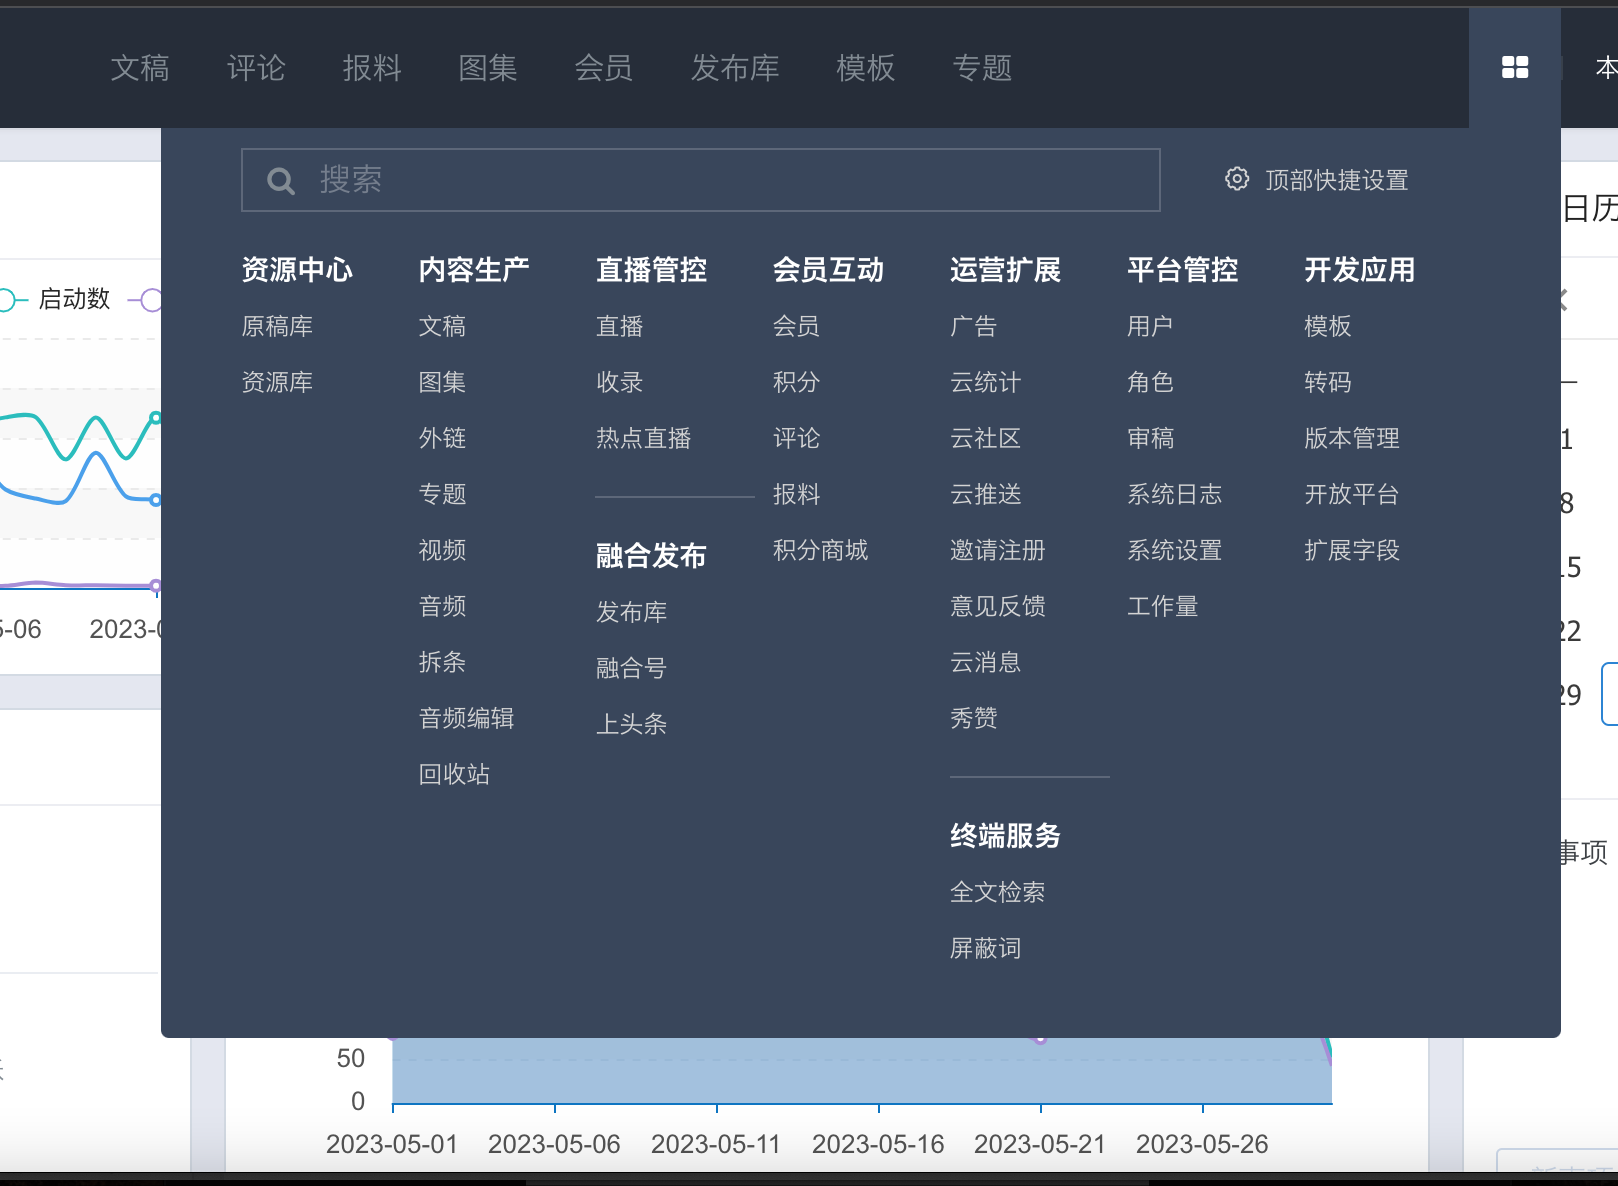Open 版本管理 entry
This screenshot has height=1186, width=1618.
click(x=1351, y=438)
